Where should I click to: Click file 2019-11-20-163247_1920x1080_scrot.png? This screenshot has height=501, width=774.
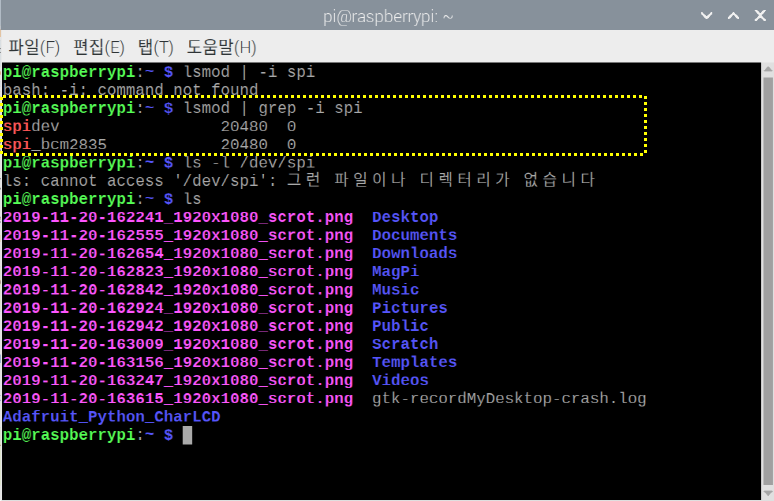click(x=178, y=381)
